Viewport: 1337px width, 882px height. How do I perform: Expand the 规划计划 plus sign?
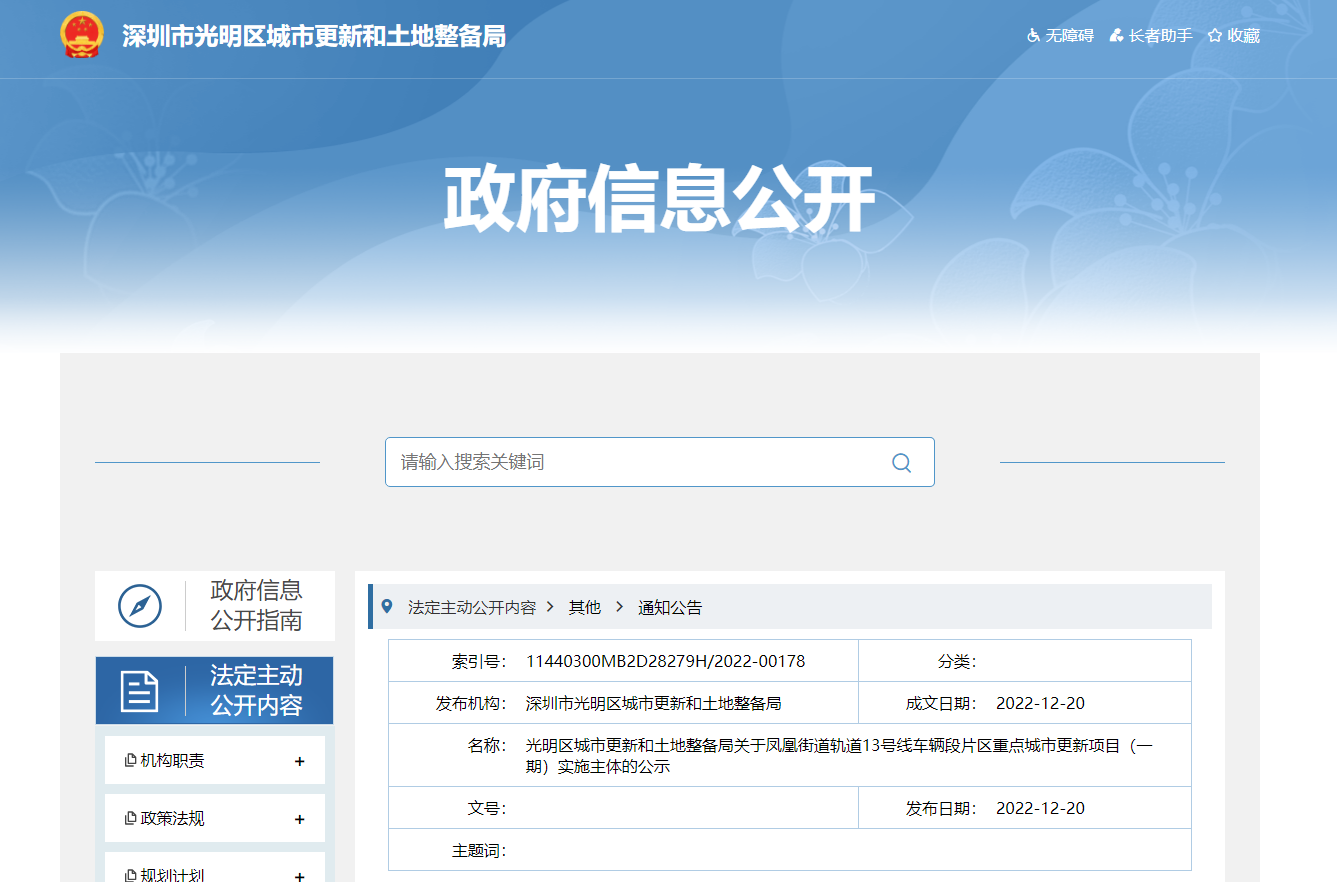299,876
